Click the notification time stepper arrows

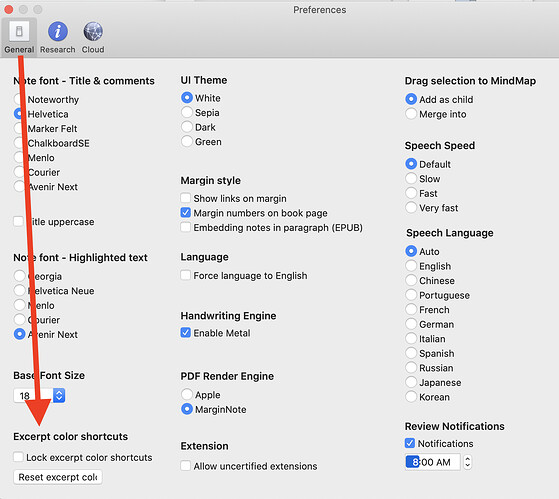(467, 462)
